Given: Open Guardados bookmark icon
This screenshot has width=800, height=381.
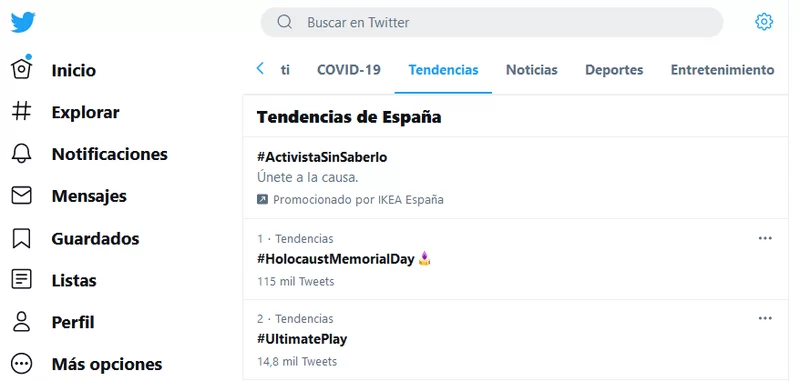Looking at the screenshot, I should click(x=21, y=238).
